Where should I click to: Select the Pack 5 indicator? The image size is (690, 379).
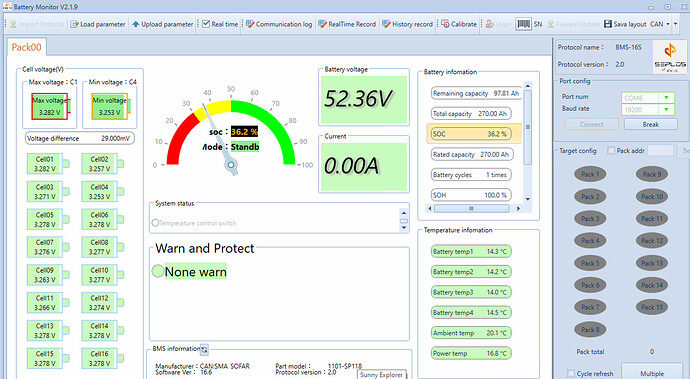pos(590,263)
